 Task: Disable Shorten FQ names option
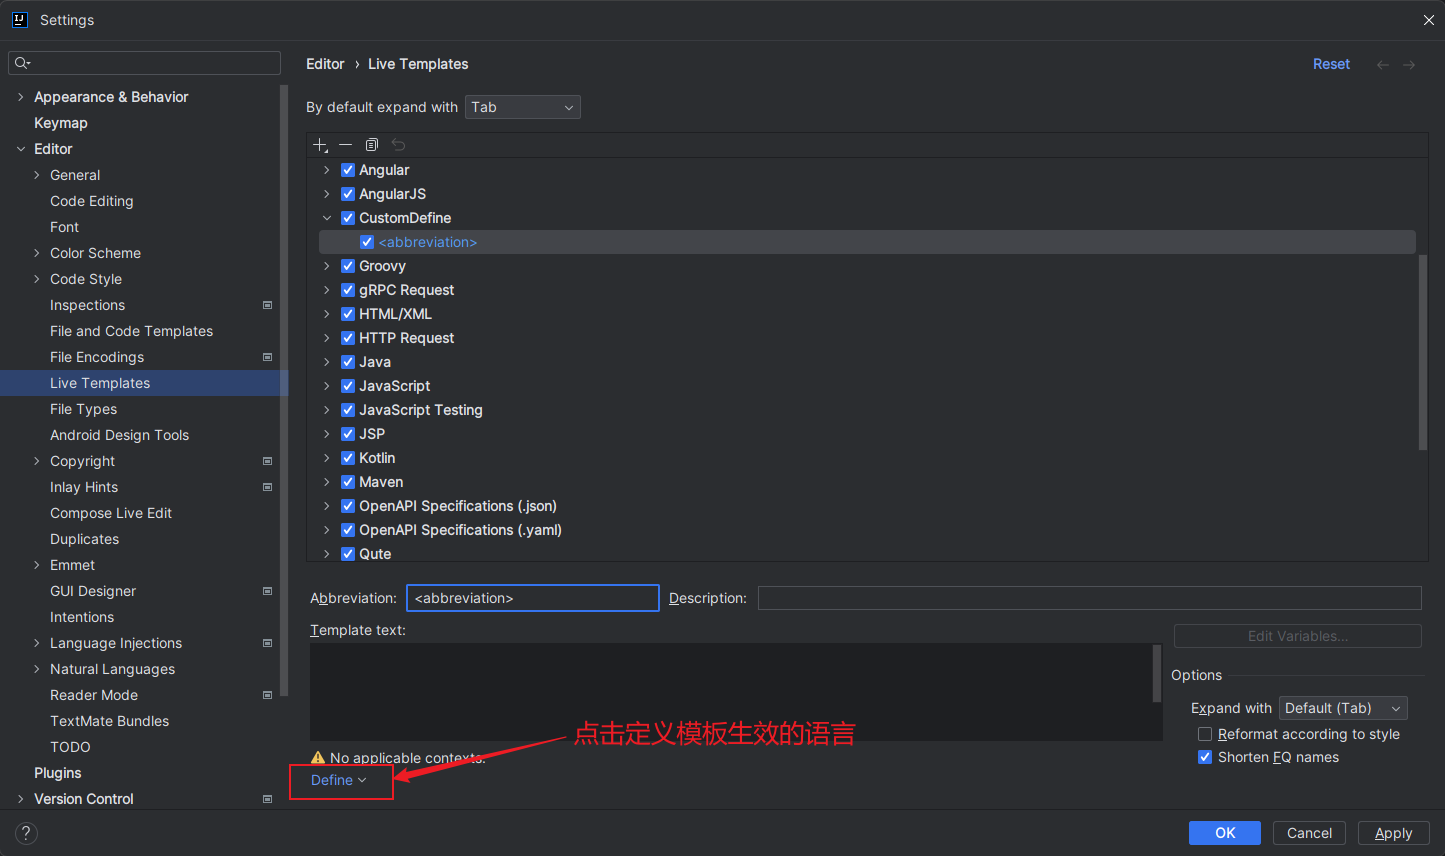point(1205,757)
